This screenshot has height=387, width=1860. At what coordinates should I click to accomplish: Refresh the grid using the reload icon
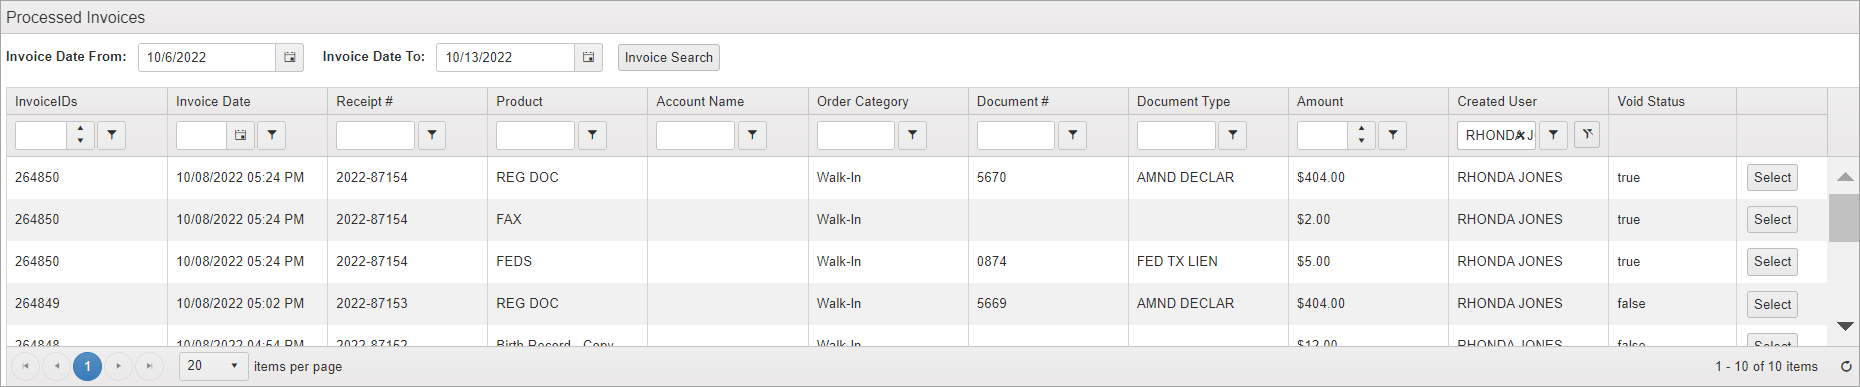coord(1846,367)
